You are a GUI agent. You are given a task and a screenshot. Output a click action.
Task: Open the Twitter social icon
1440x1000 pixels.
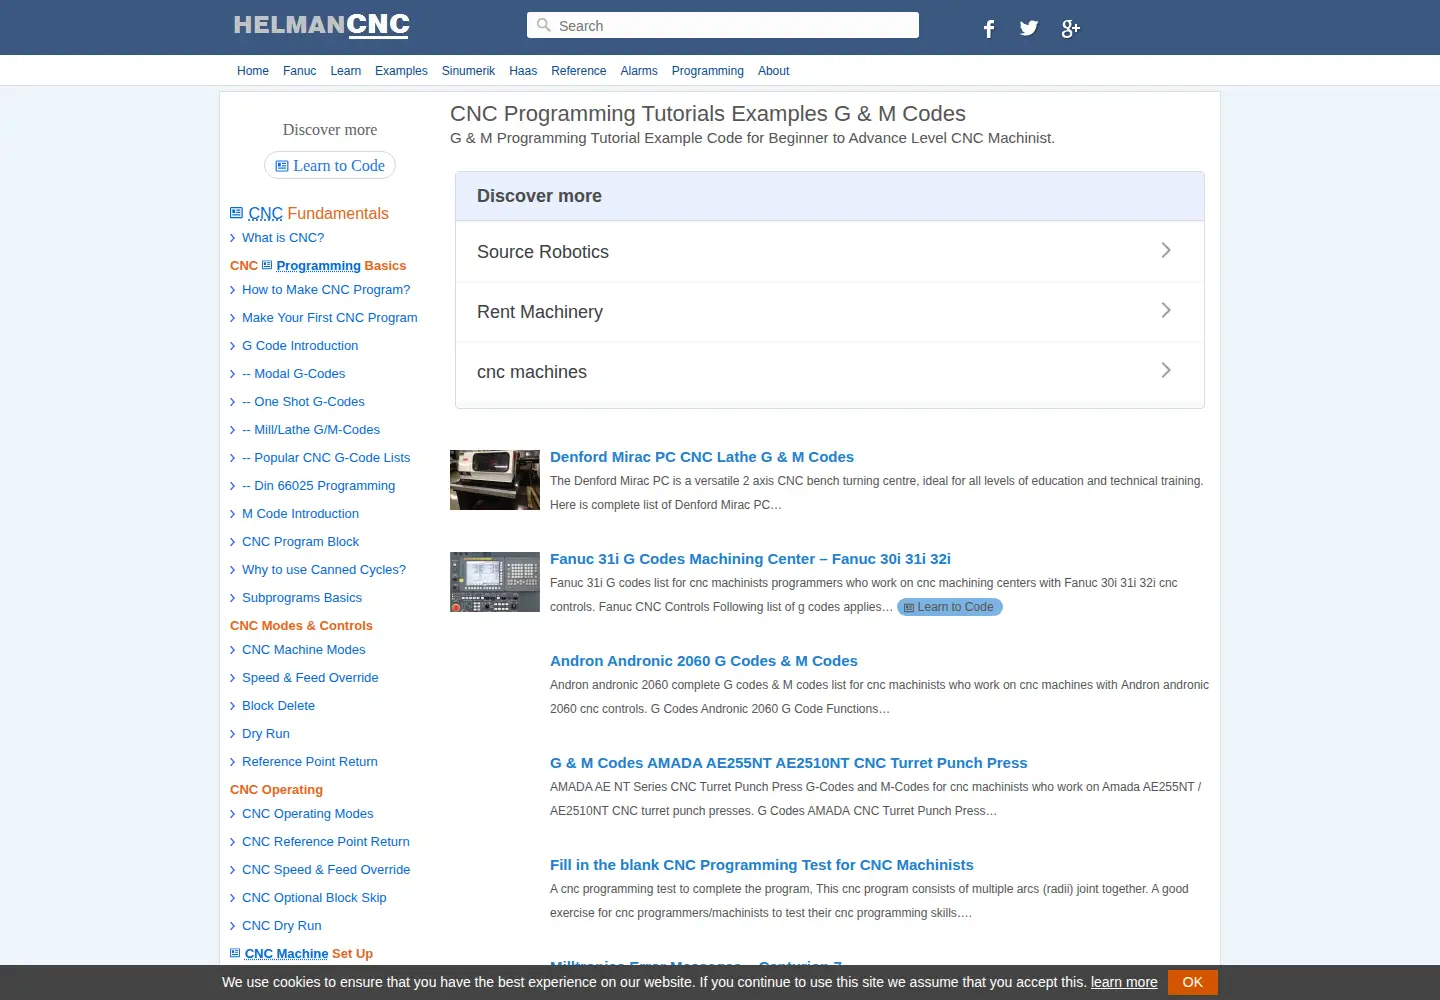point(1029,28)
